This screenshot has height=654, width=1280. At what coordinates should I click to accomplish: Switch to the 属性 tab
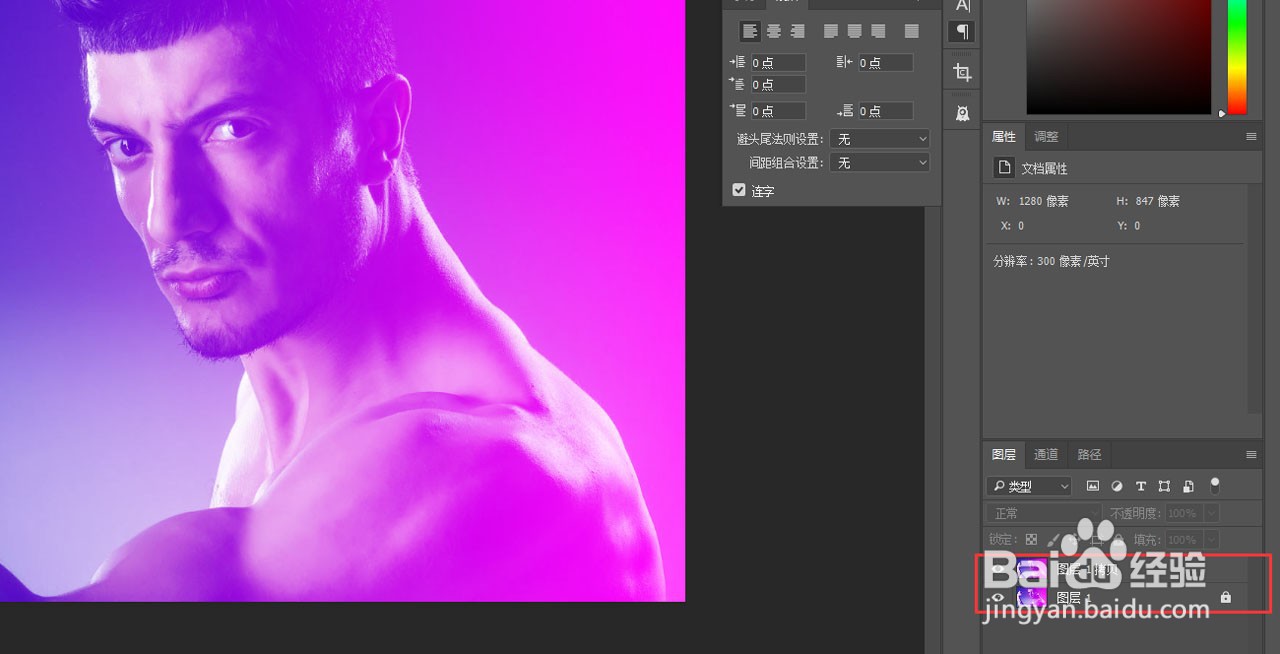(x=1004, y=136)
